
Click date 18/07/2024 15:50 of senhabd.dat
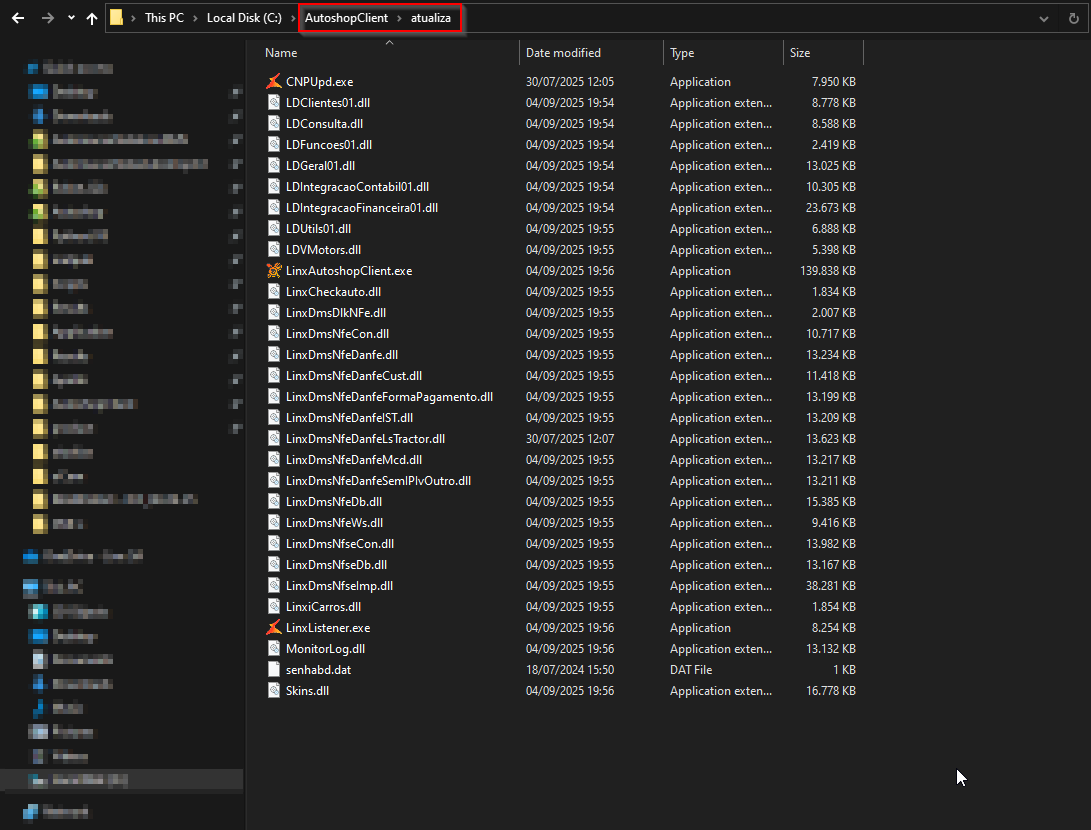pos(569,669)
